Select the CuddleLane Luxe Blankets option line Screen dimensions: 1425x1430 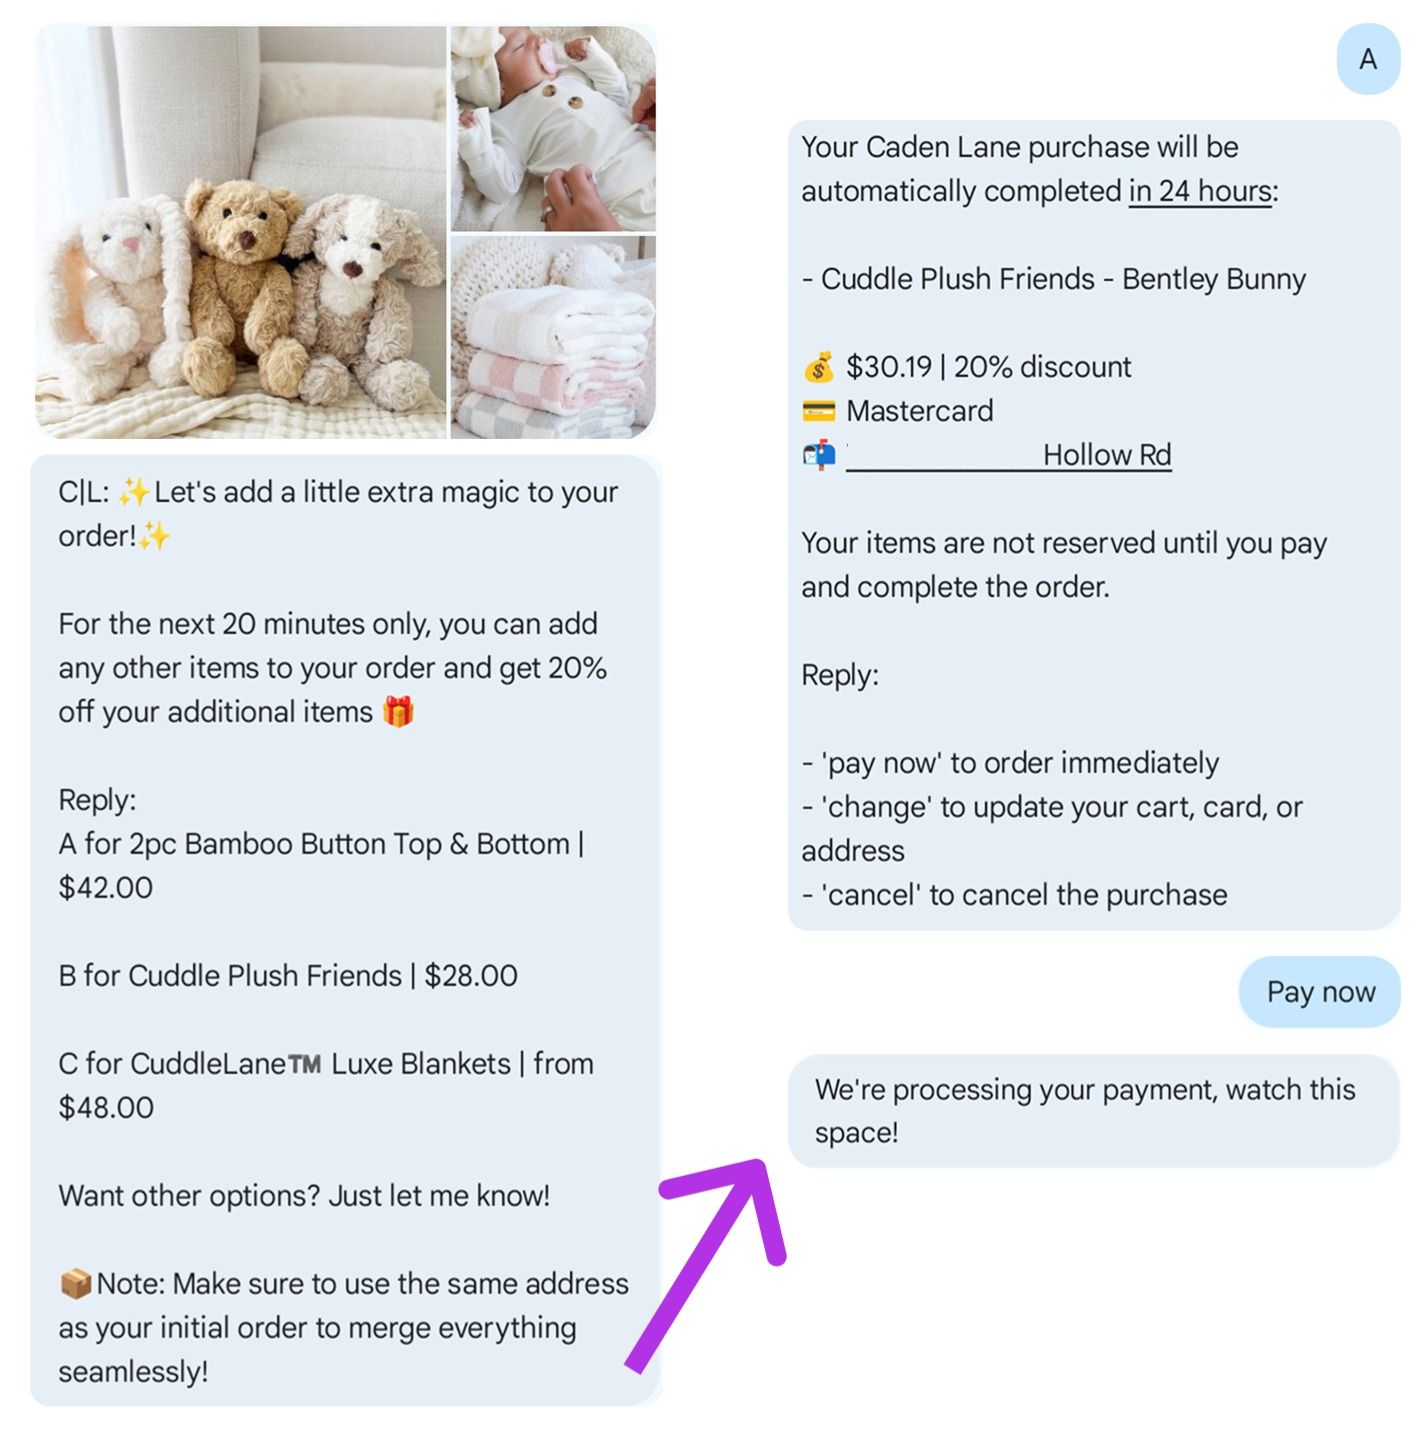coord(326,1085)
